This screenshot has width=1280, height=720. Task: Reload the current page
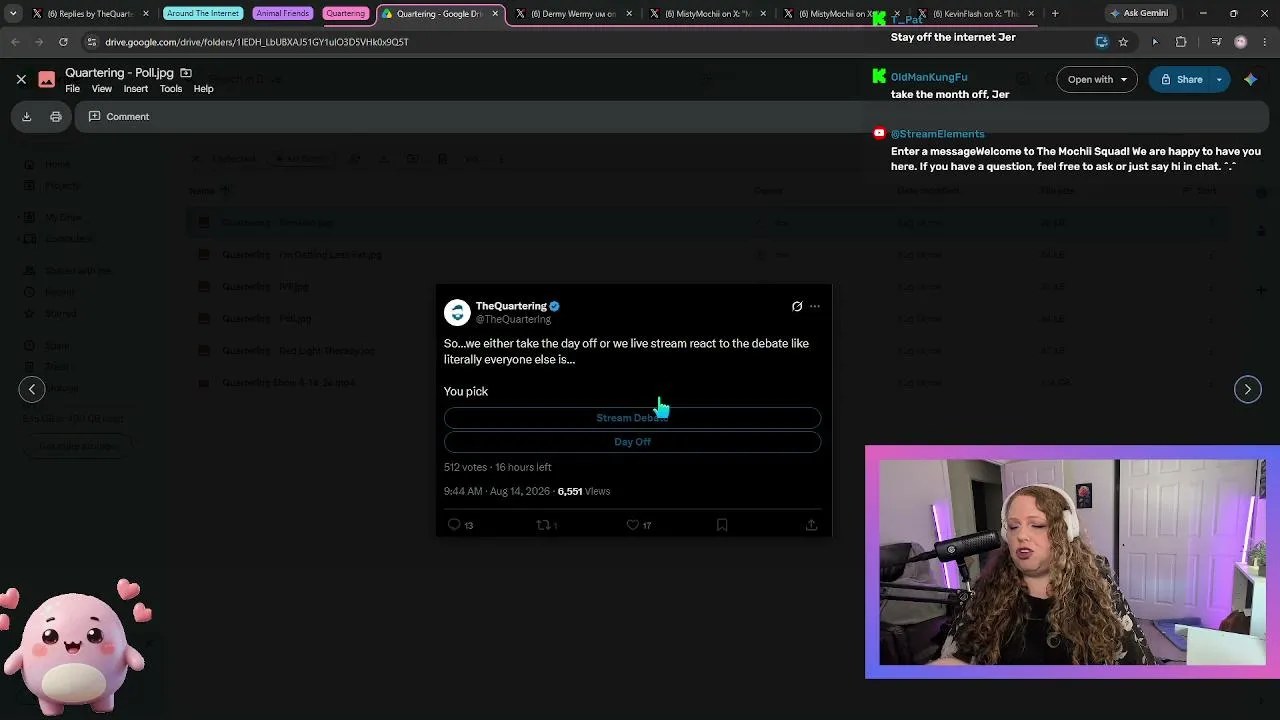63,42
